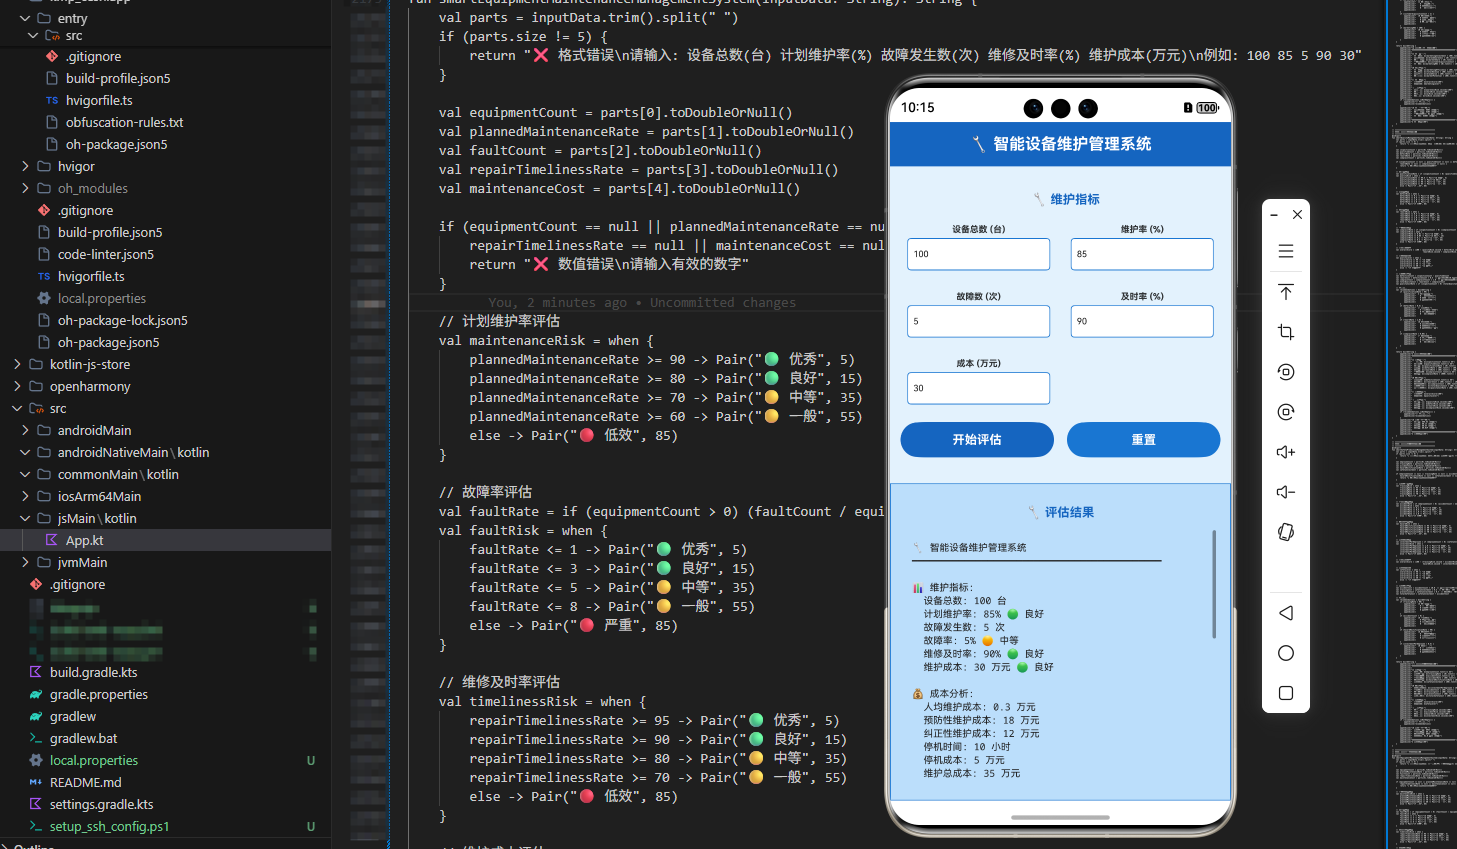Screen dimensions: 1457x849
Task: Click the "Uncommitted changes" blame annotation
Action: [723, 302]
